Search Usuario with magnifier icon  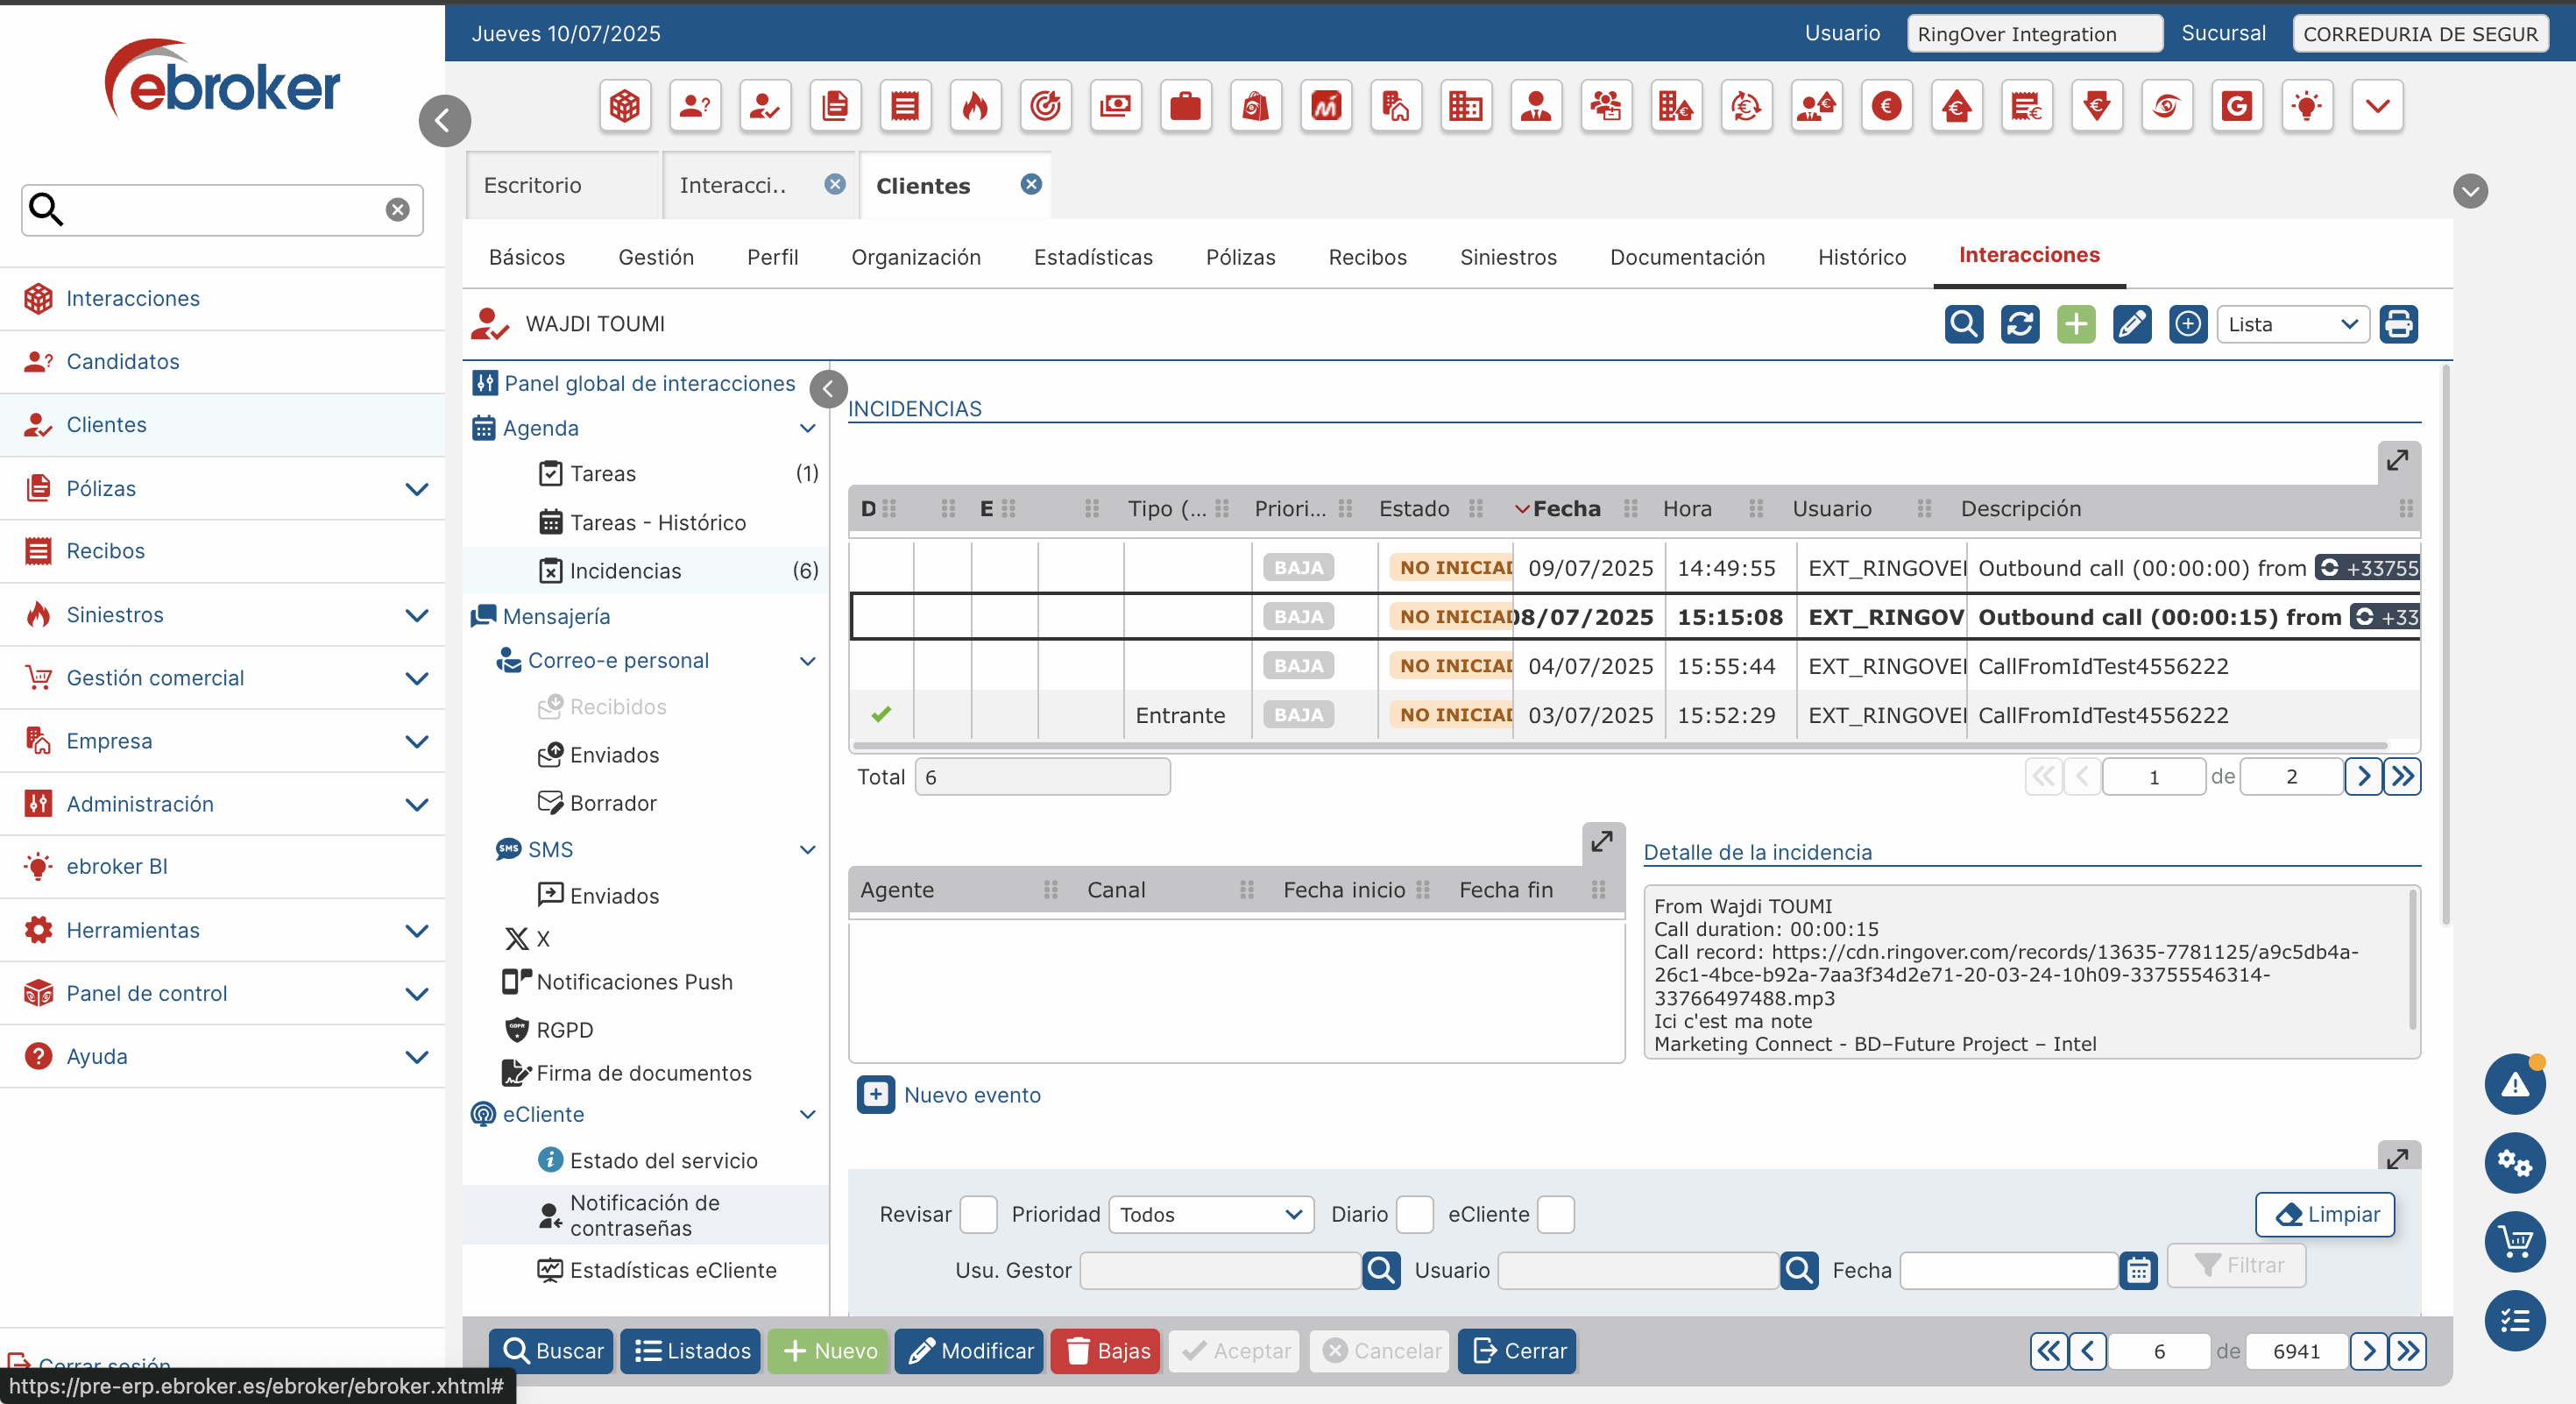pyautogui.click(x=1799, y=1270)
